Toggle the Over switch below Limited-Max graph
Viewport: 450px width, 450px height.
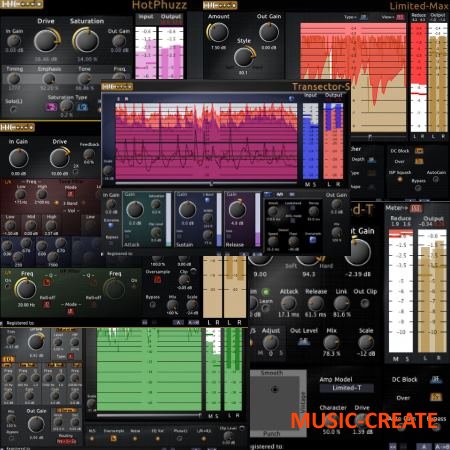point(419,161)
